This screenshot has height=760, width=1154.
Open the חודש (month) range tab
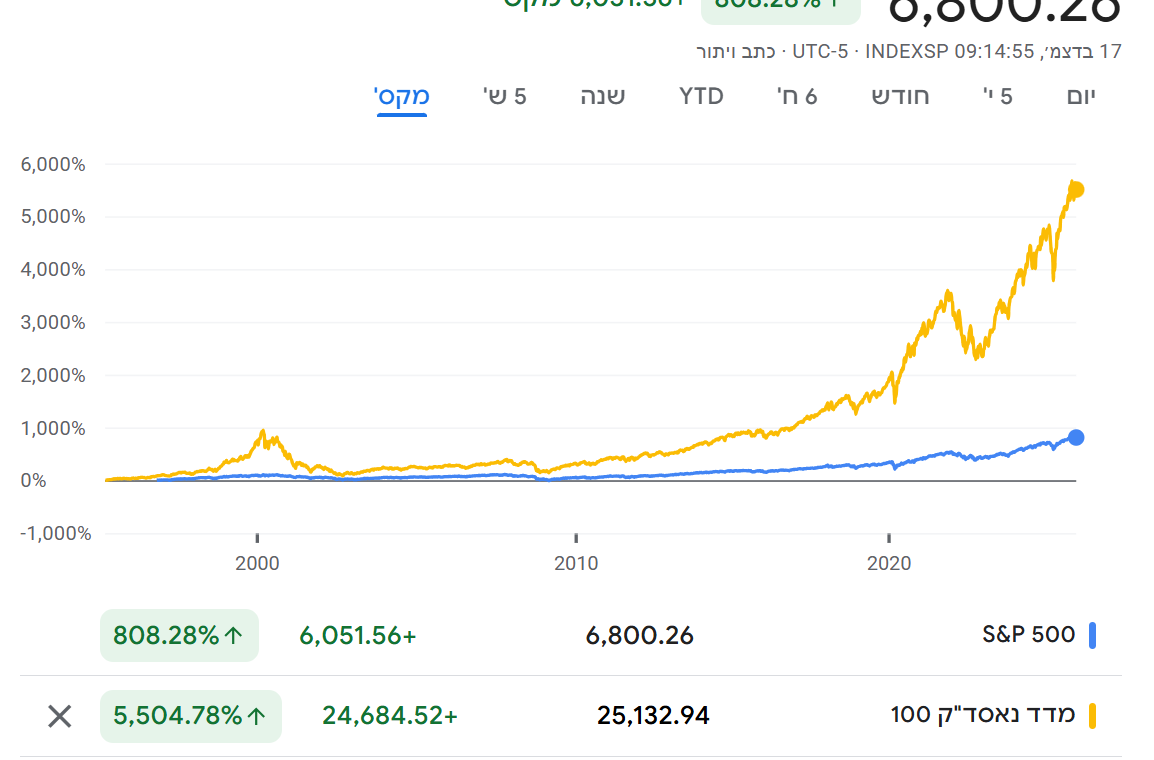point(900,96)
